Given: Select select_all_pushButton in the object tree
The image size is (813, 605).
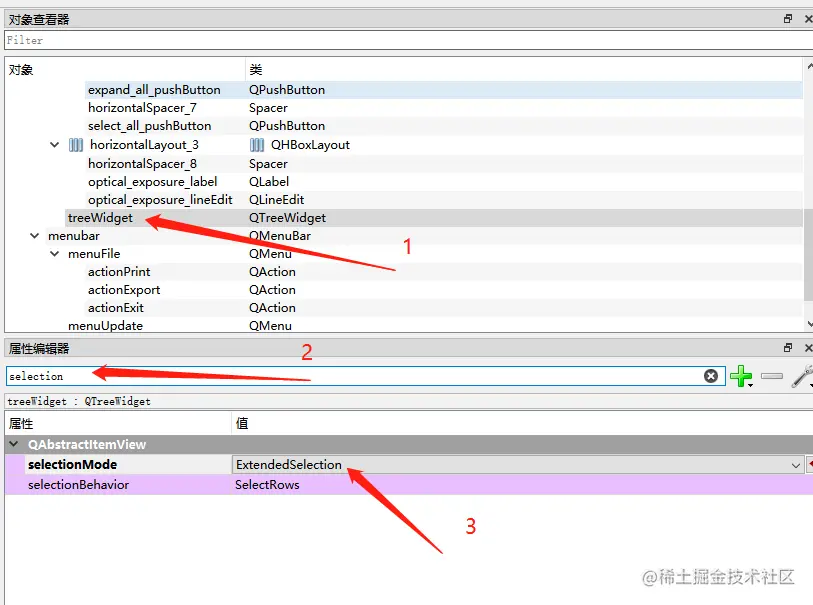Looking at the screenshot, I should [x=149, y=126].
